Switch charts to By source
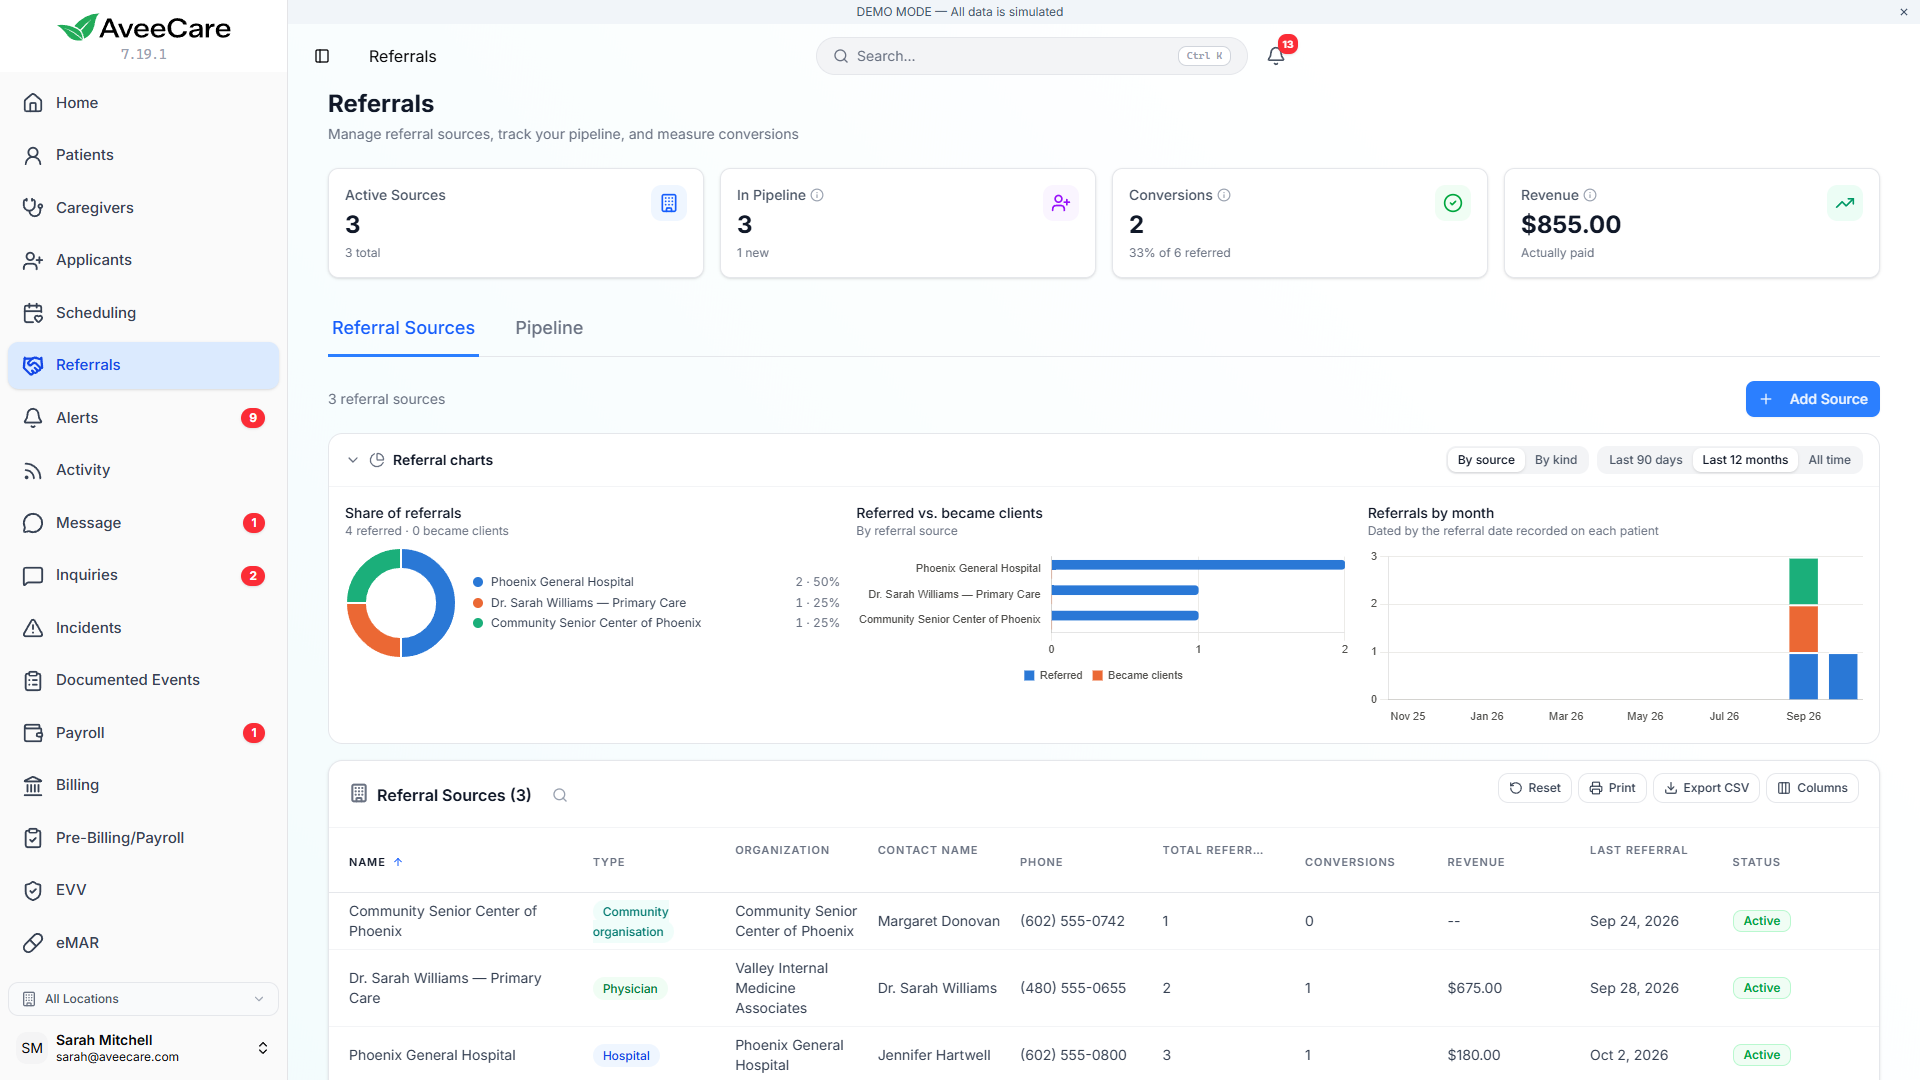Screen dimensions: 1920x1080 (x=1486, y=460)
